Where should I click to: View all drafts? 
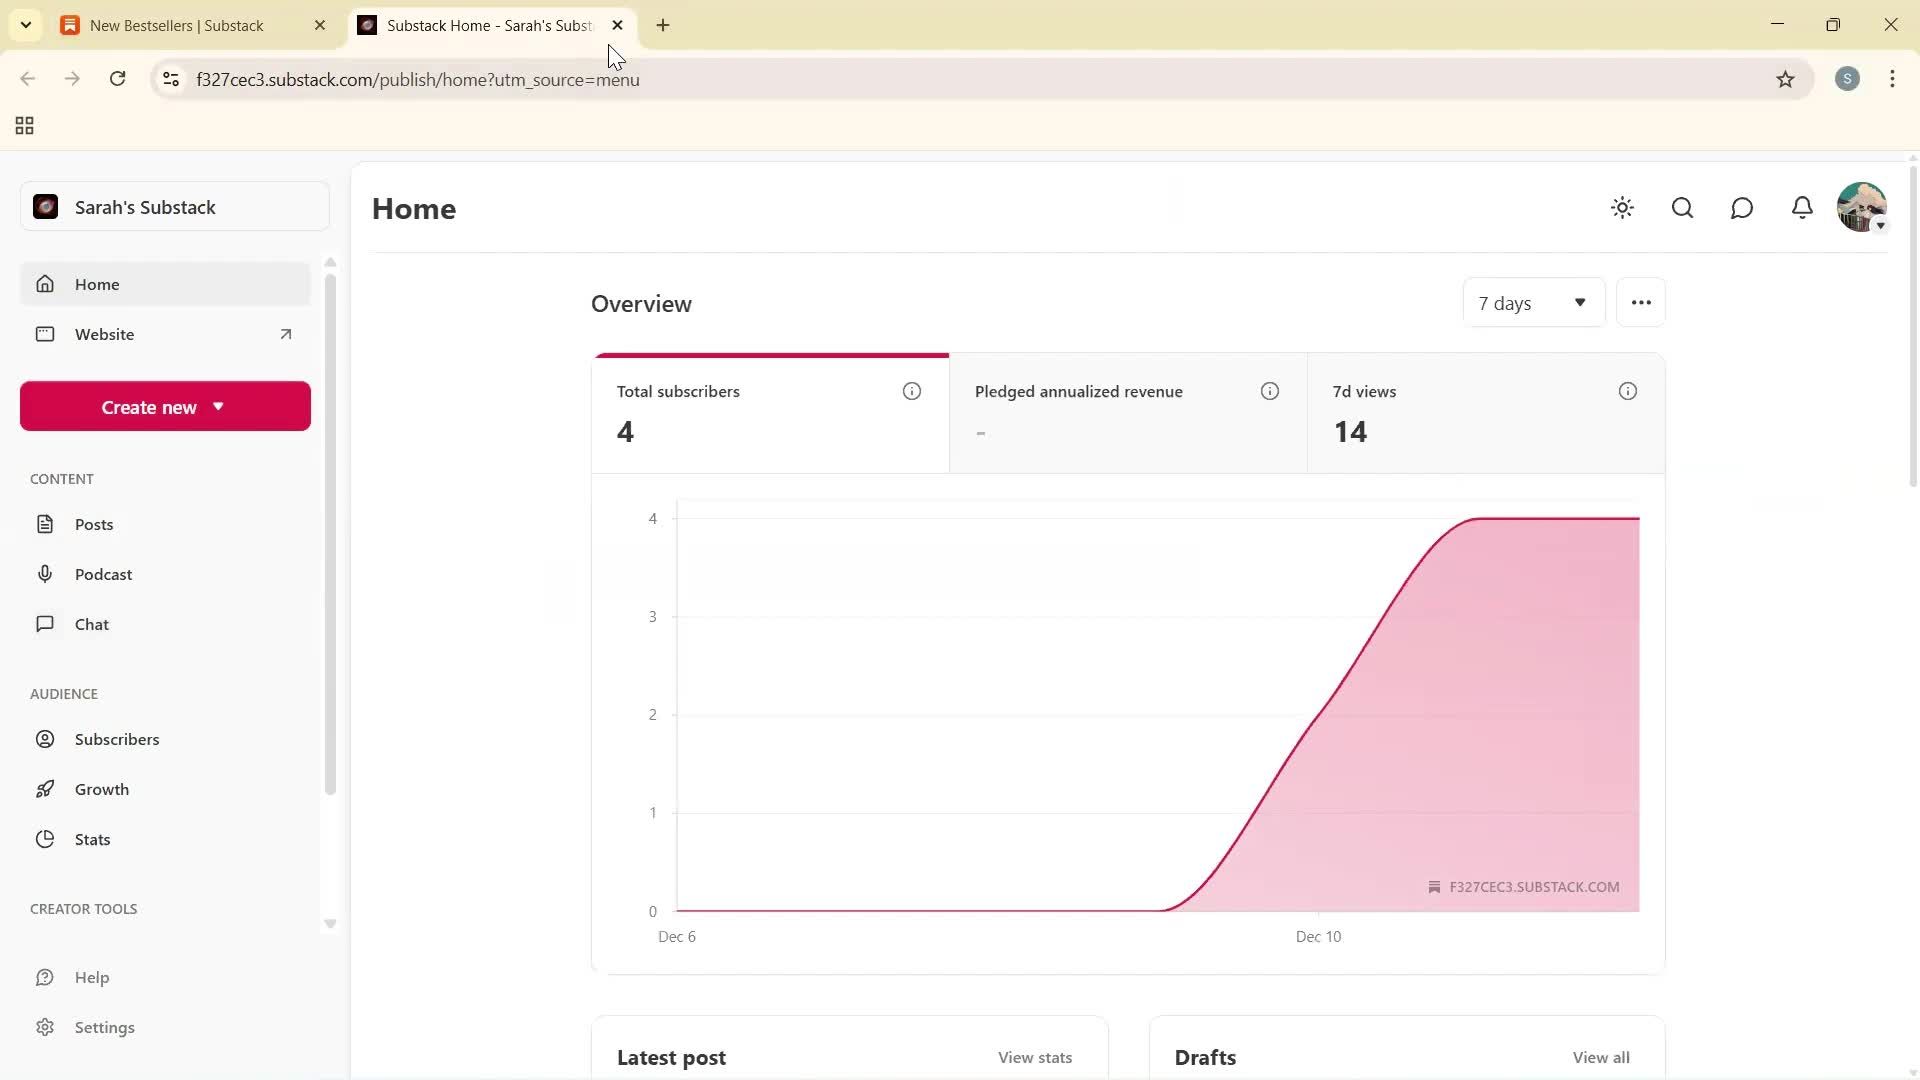(1601, 1057)
